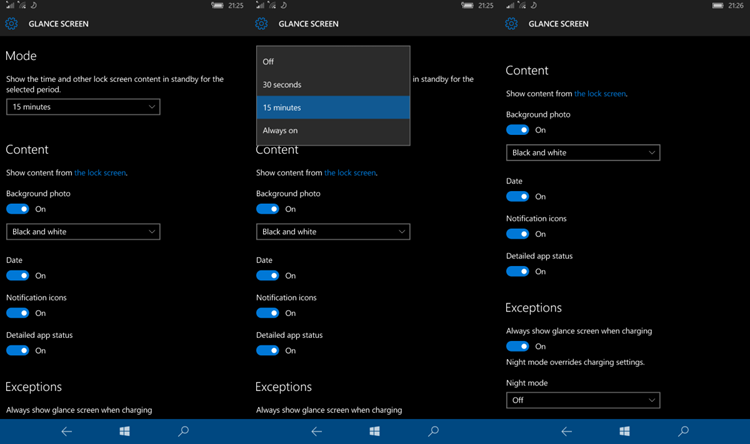Expand Black and white dropdown on middle phone
Screen dimensions: 750x444
pos(333,232)
